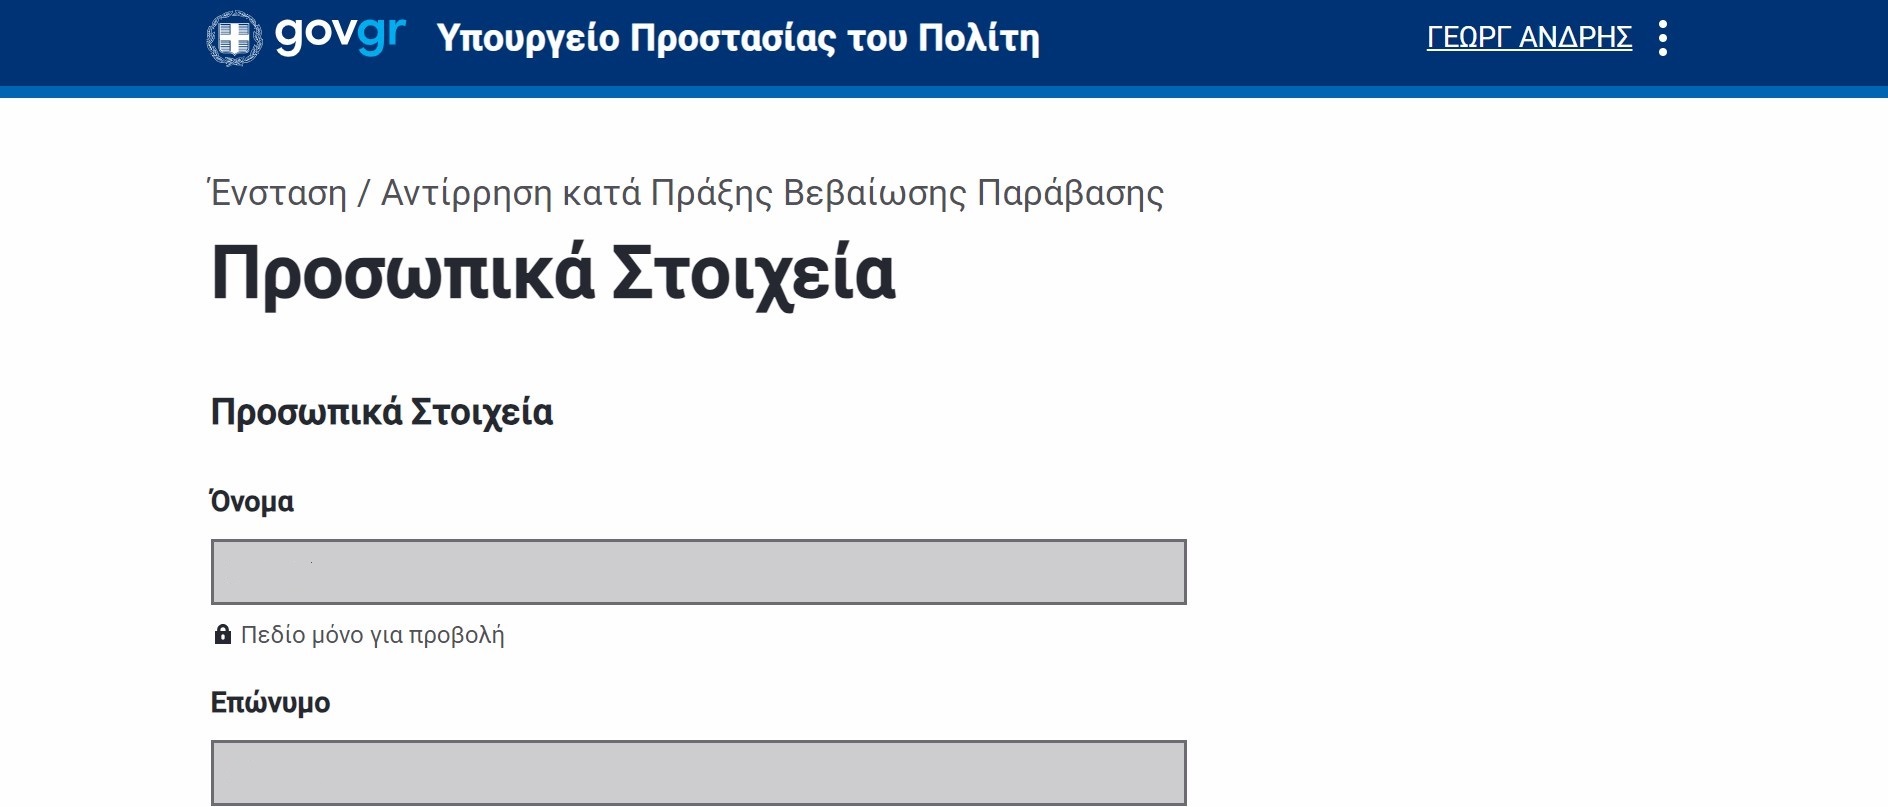This screenshot has height=807, width=1888.
Task: Click the word Υπουργείο in the header title
Action: tap(528, 38)
